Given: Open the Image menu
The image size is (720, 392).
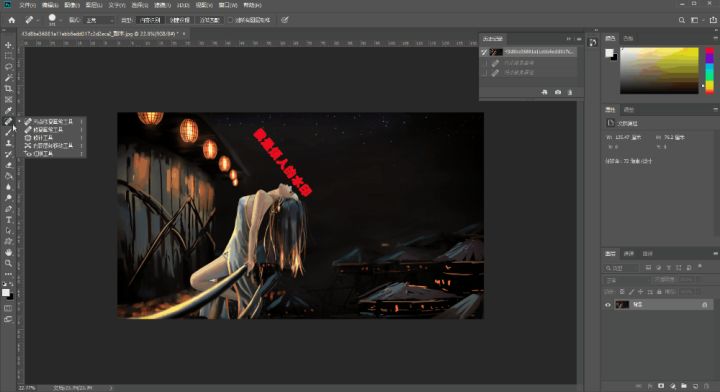Looking at the screenshot, I should tap(72, 5).
